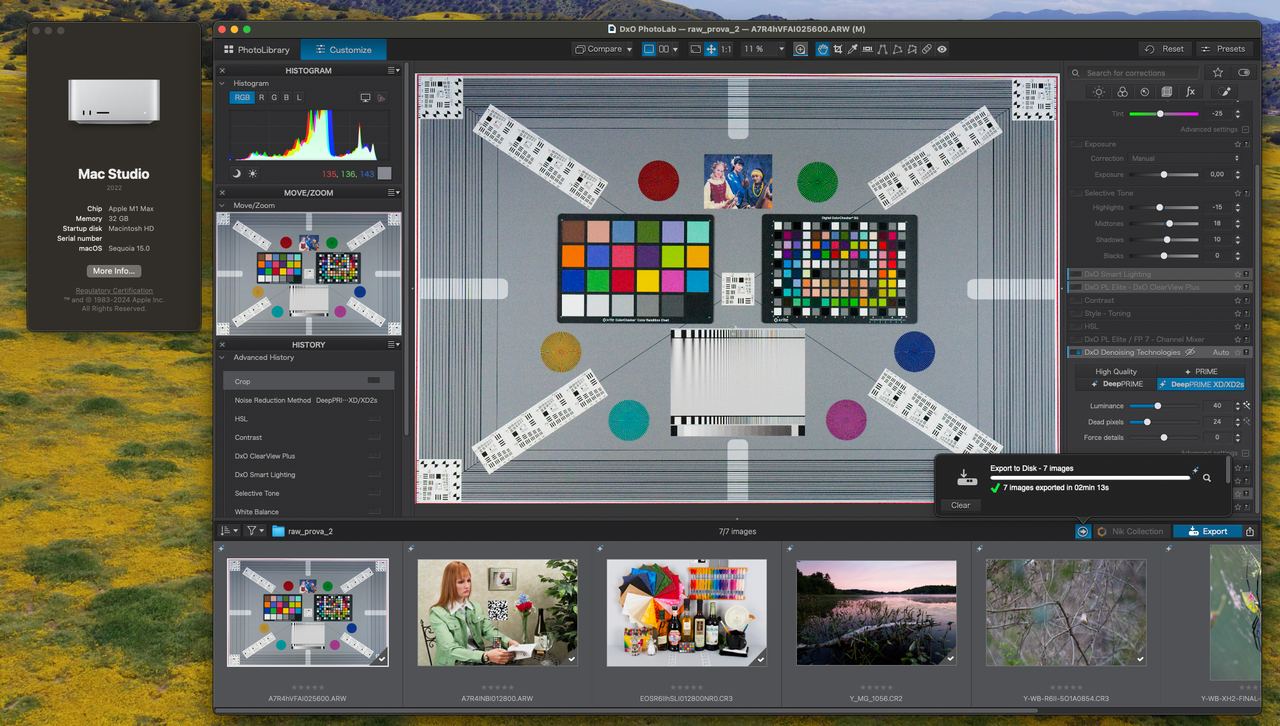This screenshot has height=726, width=1280.
Task: Collapse the Advanced History section chevron
Action: click(x=222, y=357)
